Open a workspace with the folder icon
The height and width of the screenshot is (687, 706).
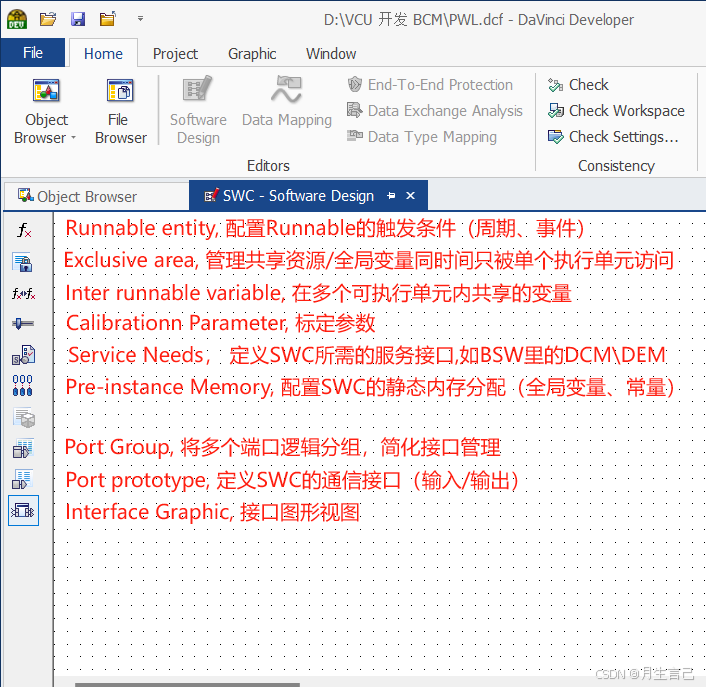(x=48, y=19)
